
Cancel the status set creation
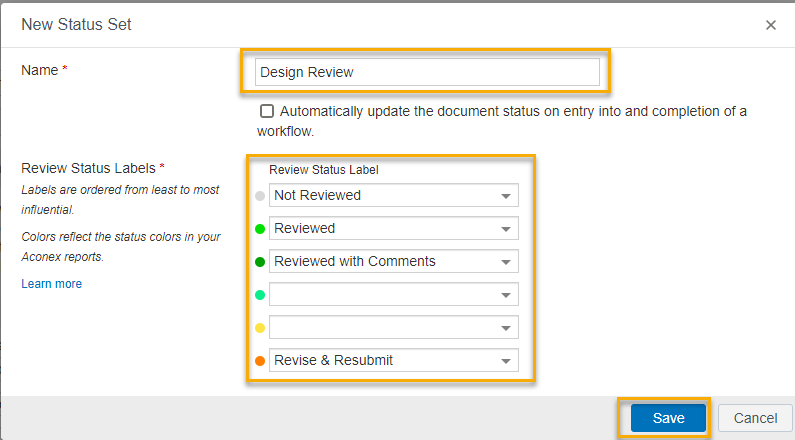point(755,418)
